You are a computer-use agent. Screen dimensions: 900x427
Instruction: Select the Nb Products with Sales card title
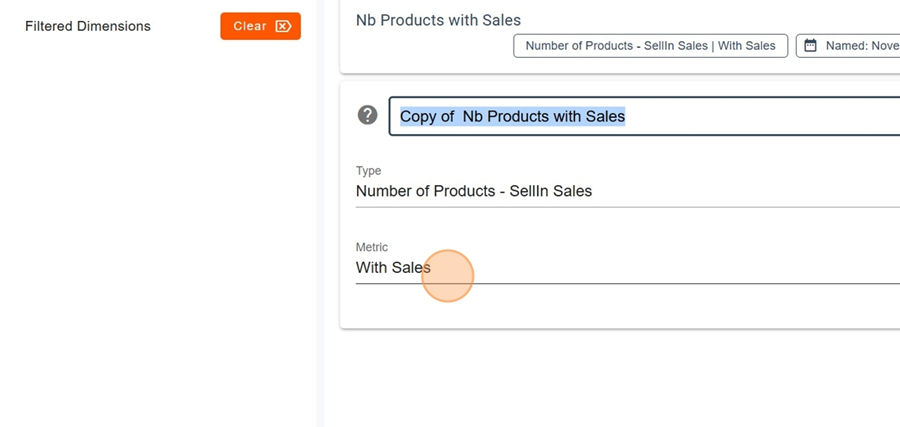click(x=438, y=20)
